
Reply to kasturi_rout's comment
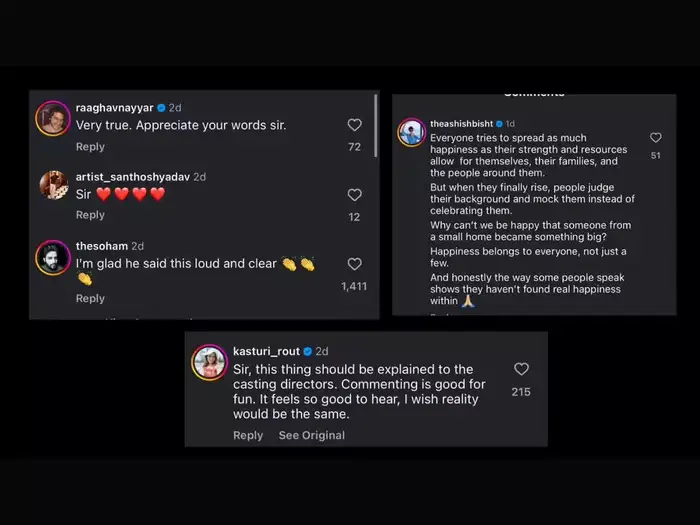pos(248,435)
